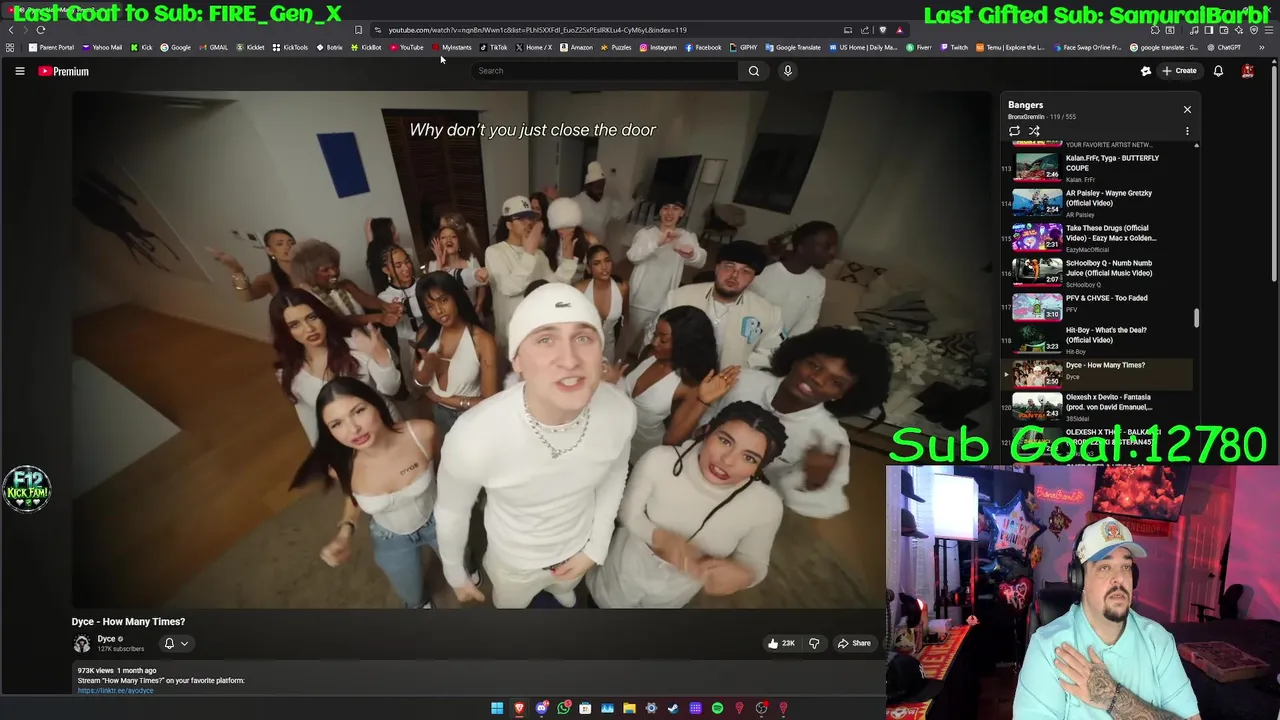Screen dimensions: 1280x720
Task: Select Take These Drugs playlist entry
Action: 1098,236
